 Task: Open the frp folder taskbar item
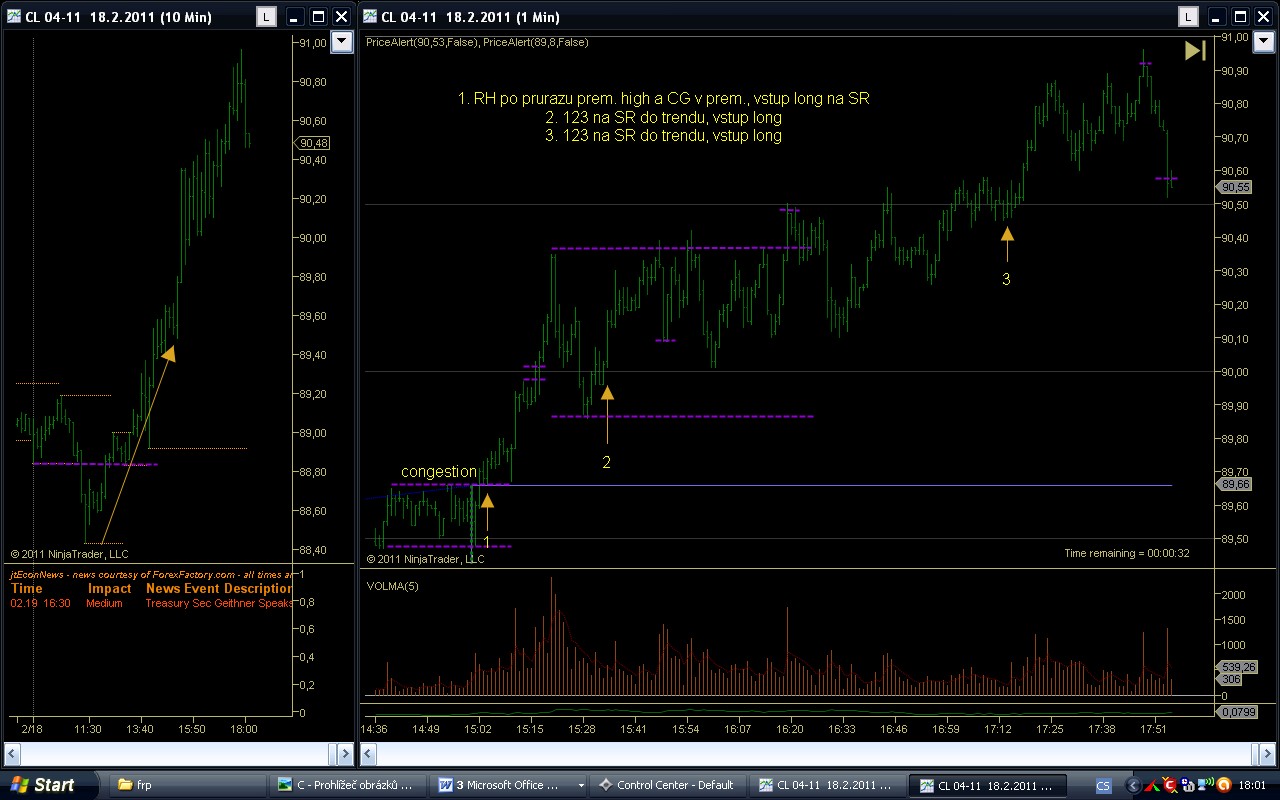(185, 785)
